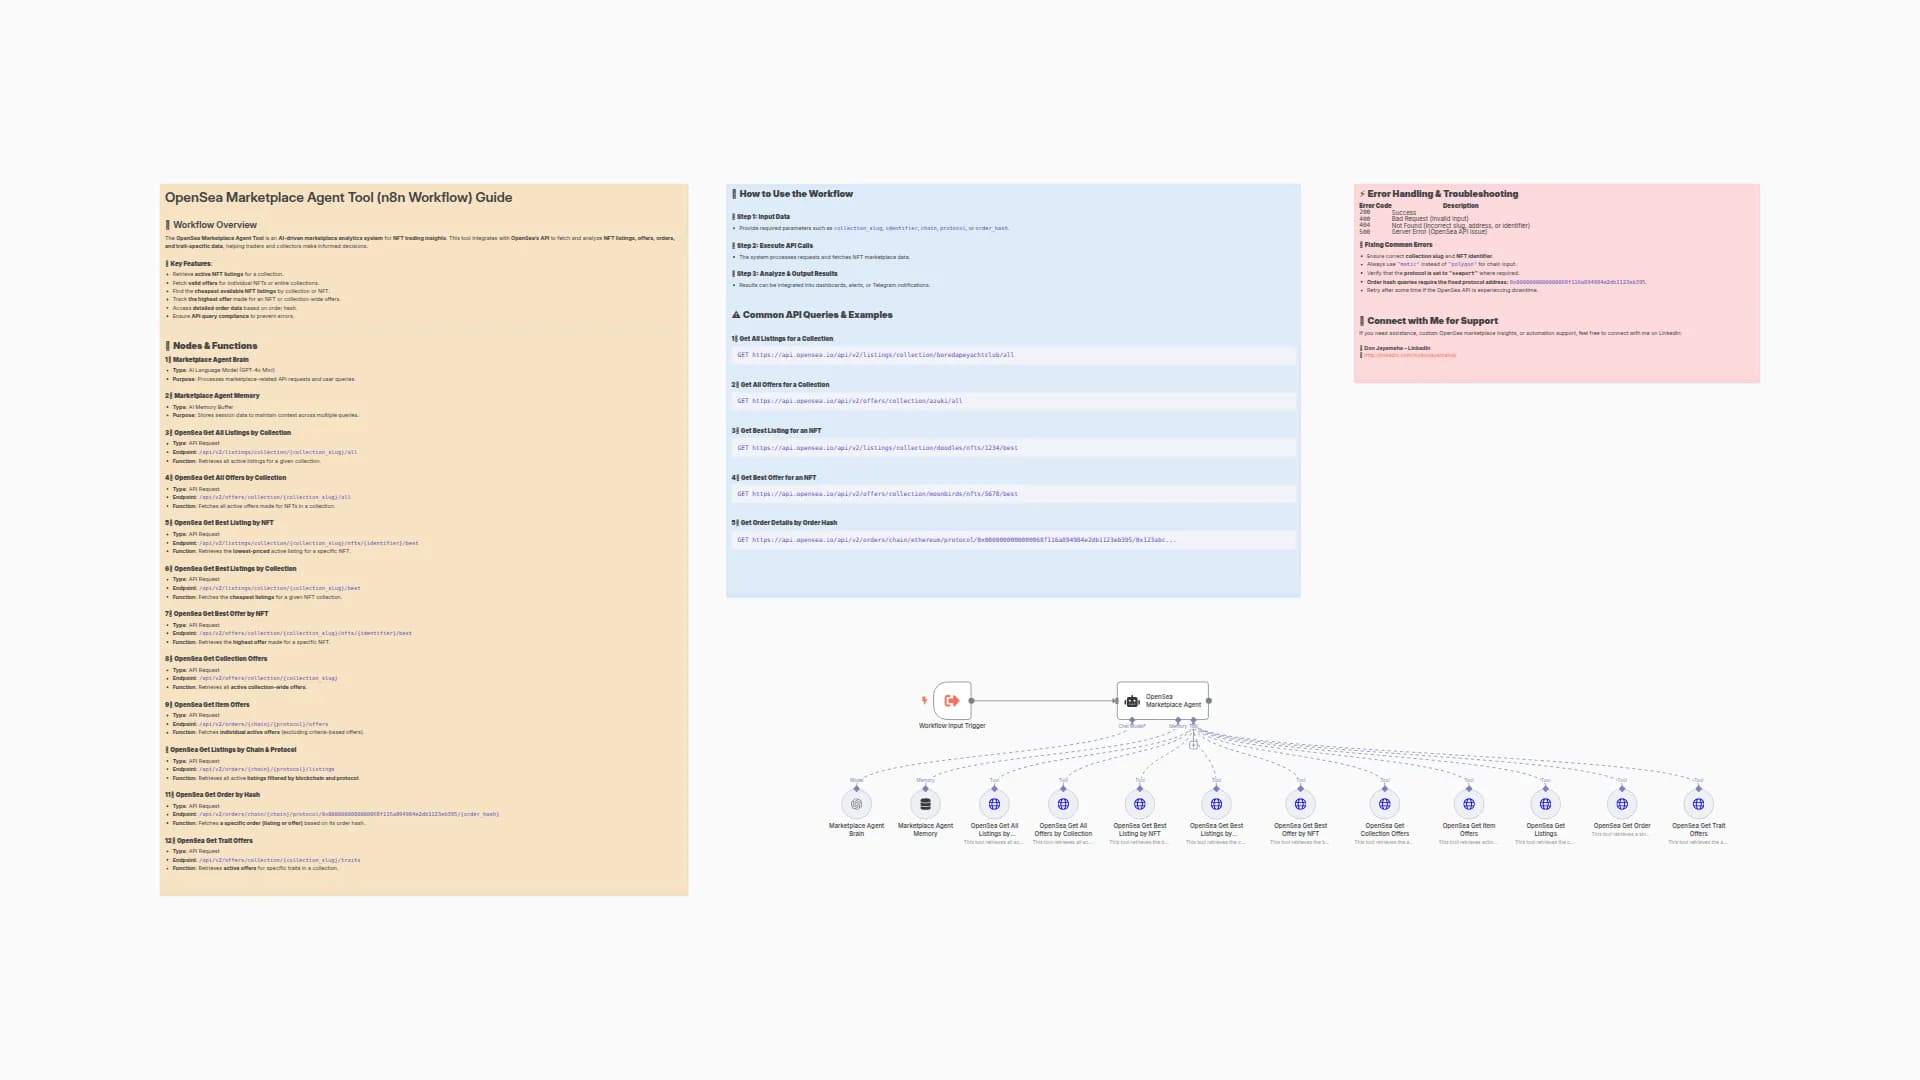The image size is (1920, 1080).
Task: Click the '5| Get Order Details by Order Hash' label
Action: click(x=784, y=523)
